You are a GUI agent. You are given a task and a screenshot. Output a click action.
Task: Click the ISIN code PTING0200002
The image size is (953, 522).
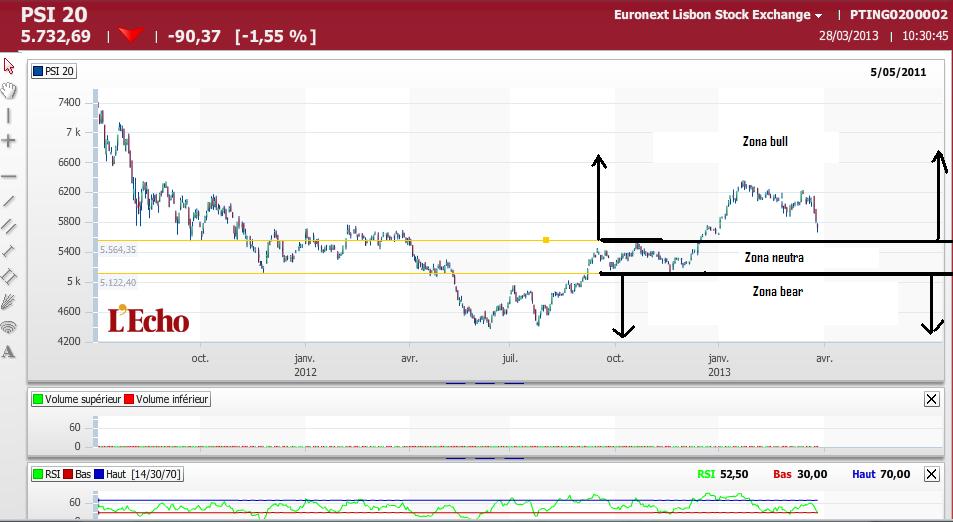coord(898,15)
